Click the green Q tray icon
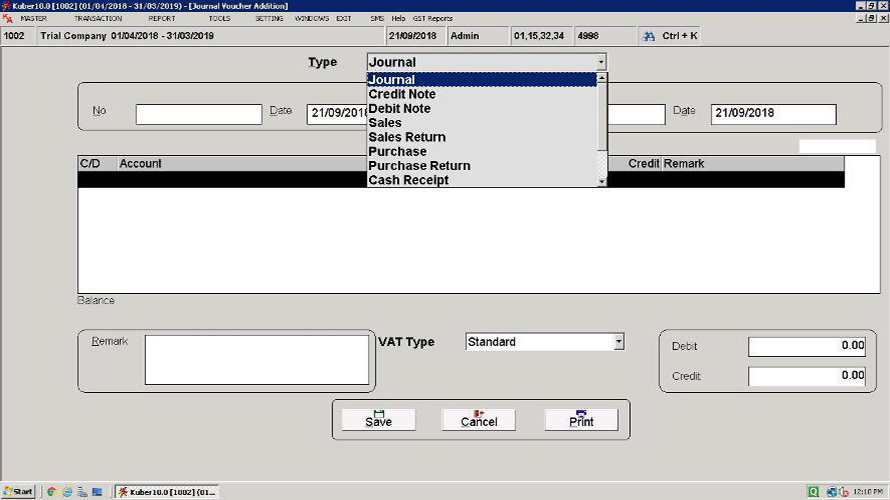This screenshot has height=500, width=890. coord(813,491)
